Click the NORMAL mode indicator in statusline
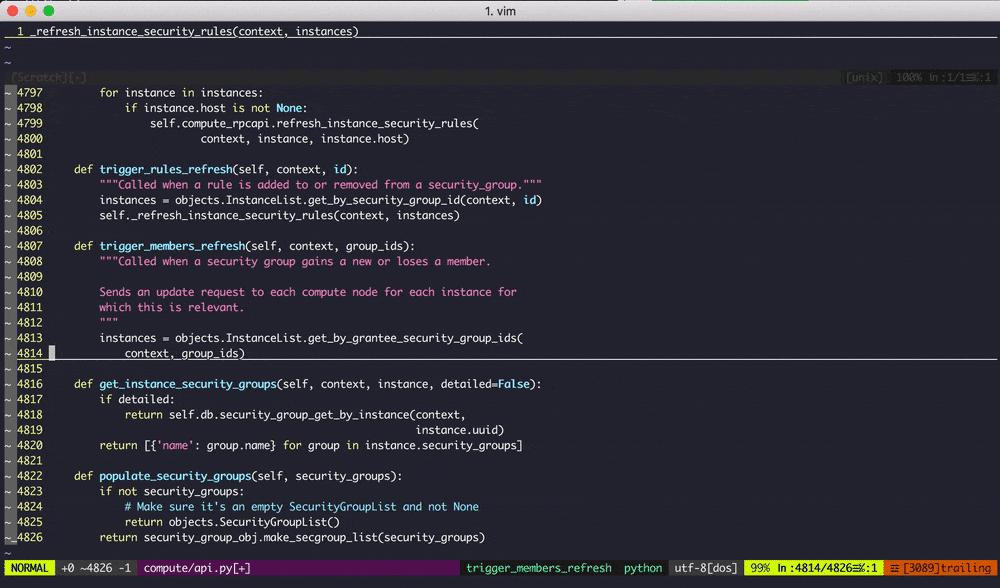Viewport: 1000px width, 588px height. [29, 567]
